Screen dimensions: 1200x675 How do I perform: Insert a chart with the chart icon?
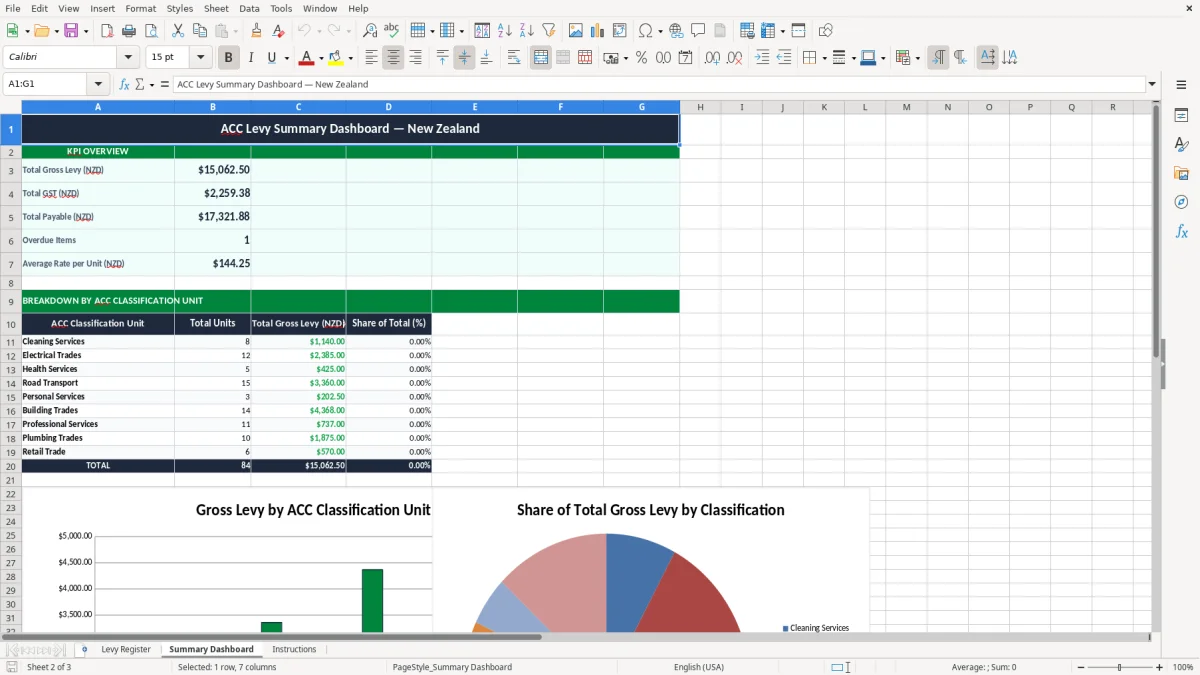coord(598,31)
